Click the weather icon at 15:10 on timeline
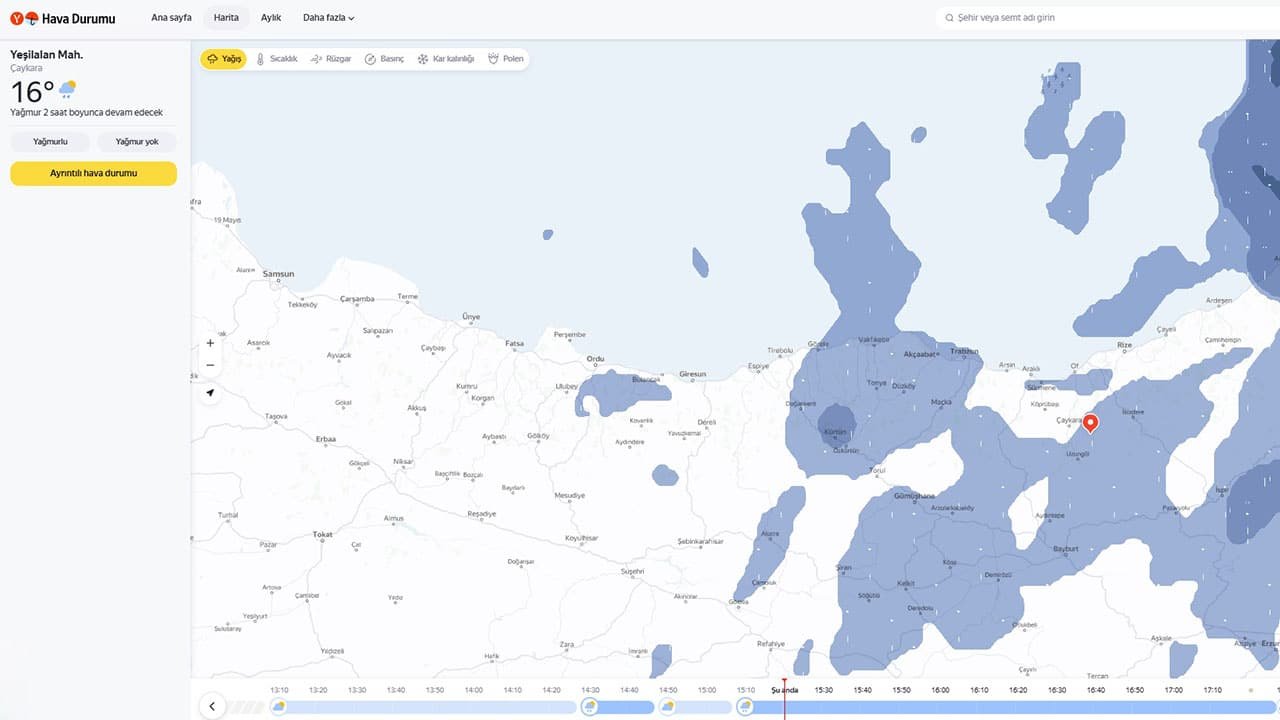The width and height of the screenshot is (1280, 720). pyautogui.click(x=745, y=707)
